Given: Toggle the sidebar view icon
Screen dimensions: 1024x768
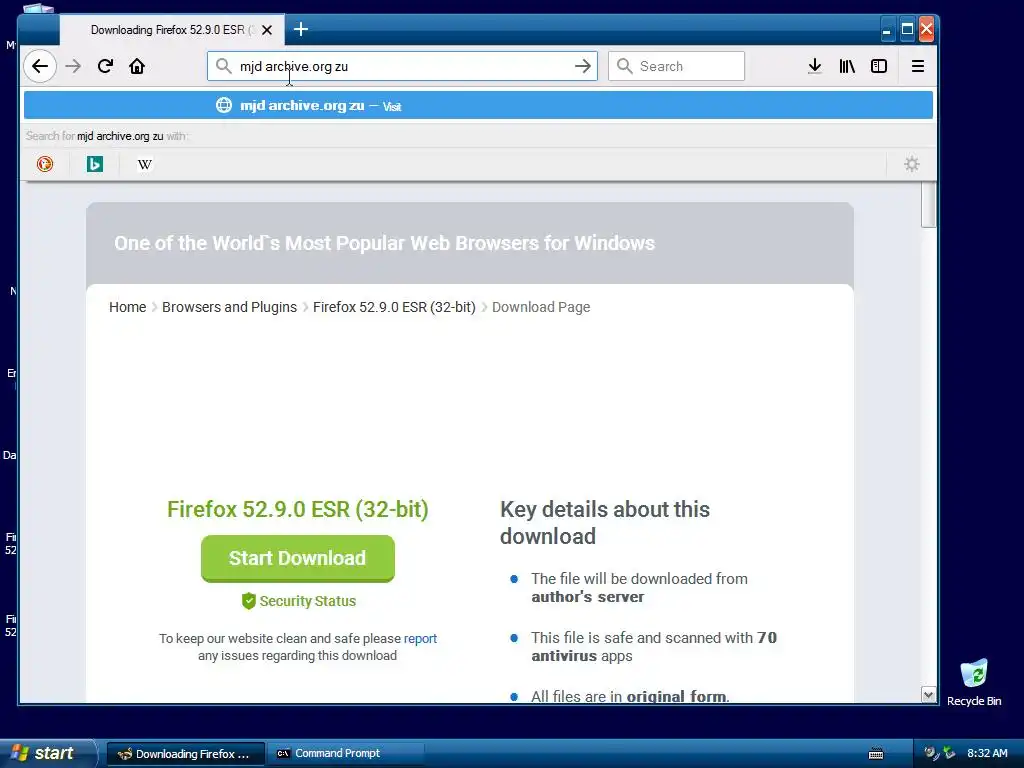Looking at the screenshot, I should click(879, 66).
